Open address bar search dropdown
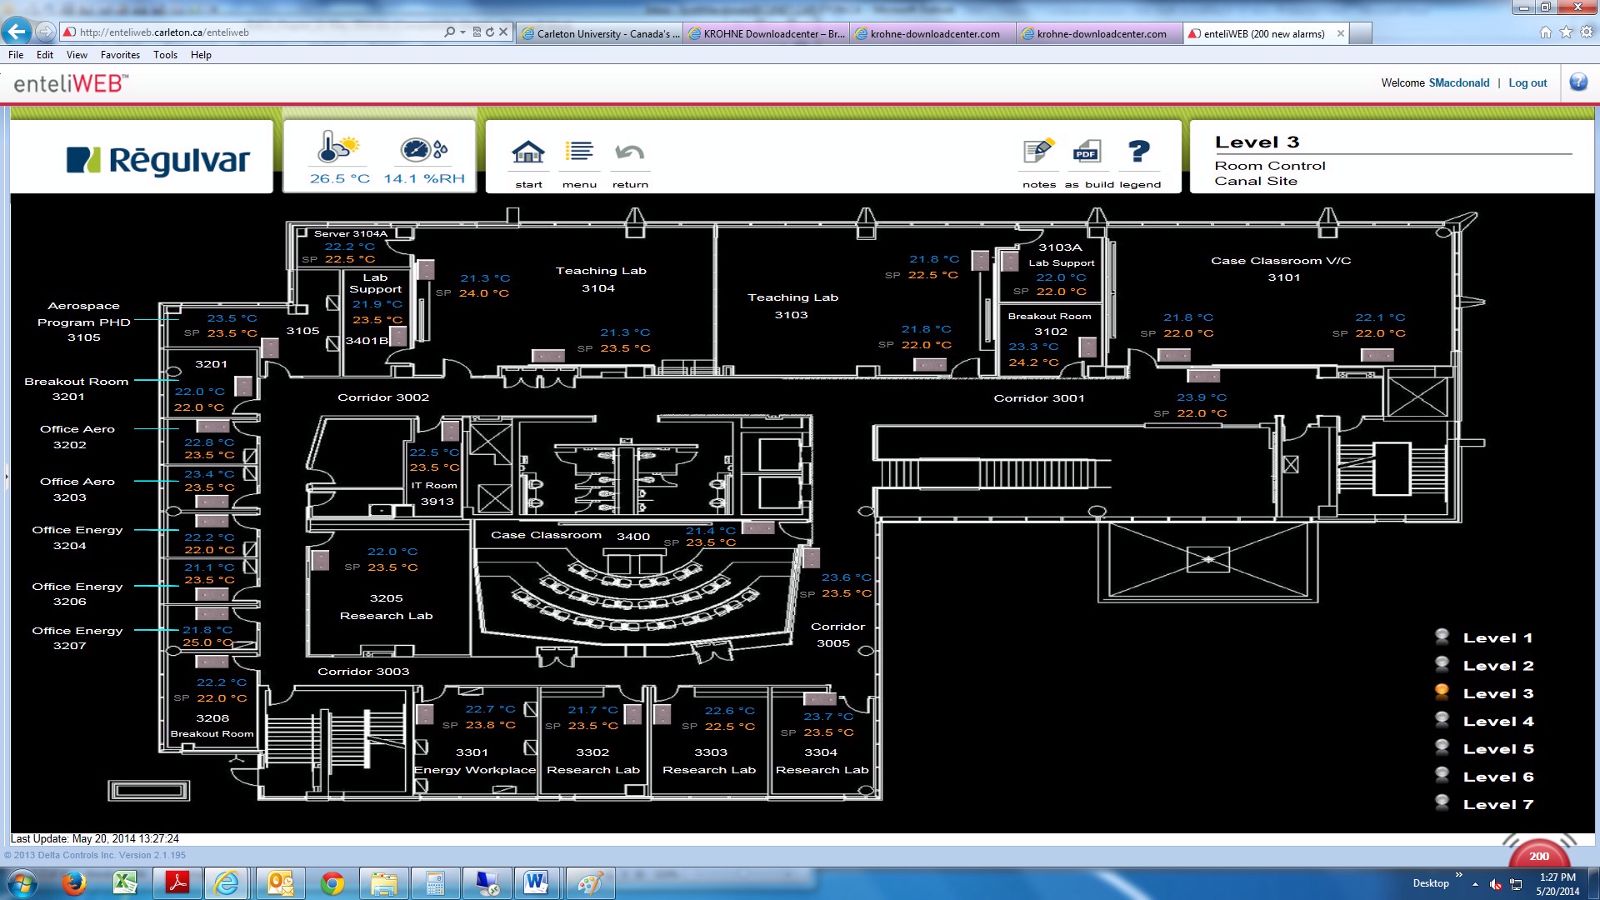This screenshot has width=1600, height=900. (463, 32)
